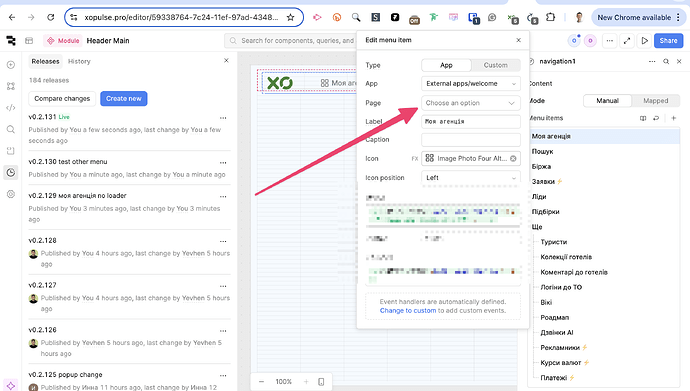The image size is (690, 391).
Task: Open options for release v0.2.130 test other menu
Action: click(x=223, y=162)
